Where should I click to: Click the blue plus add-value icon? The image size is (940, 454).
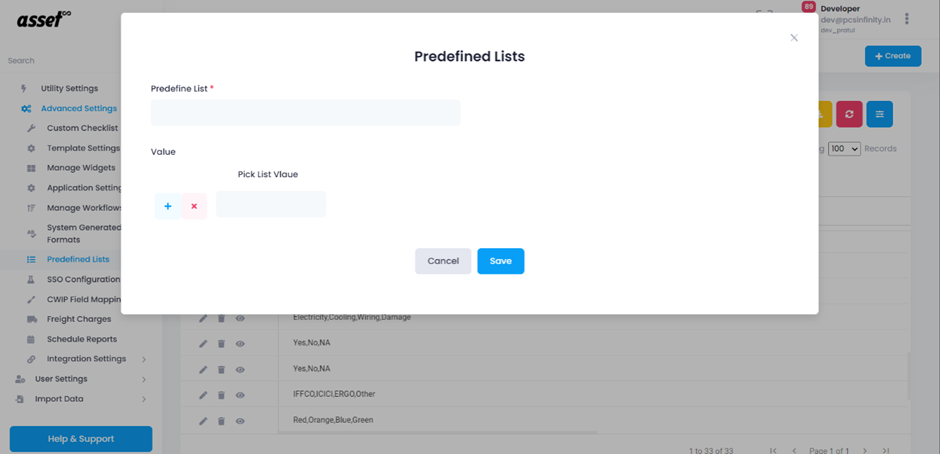pos(168,206)
